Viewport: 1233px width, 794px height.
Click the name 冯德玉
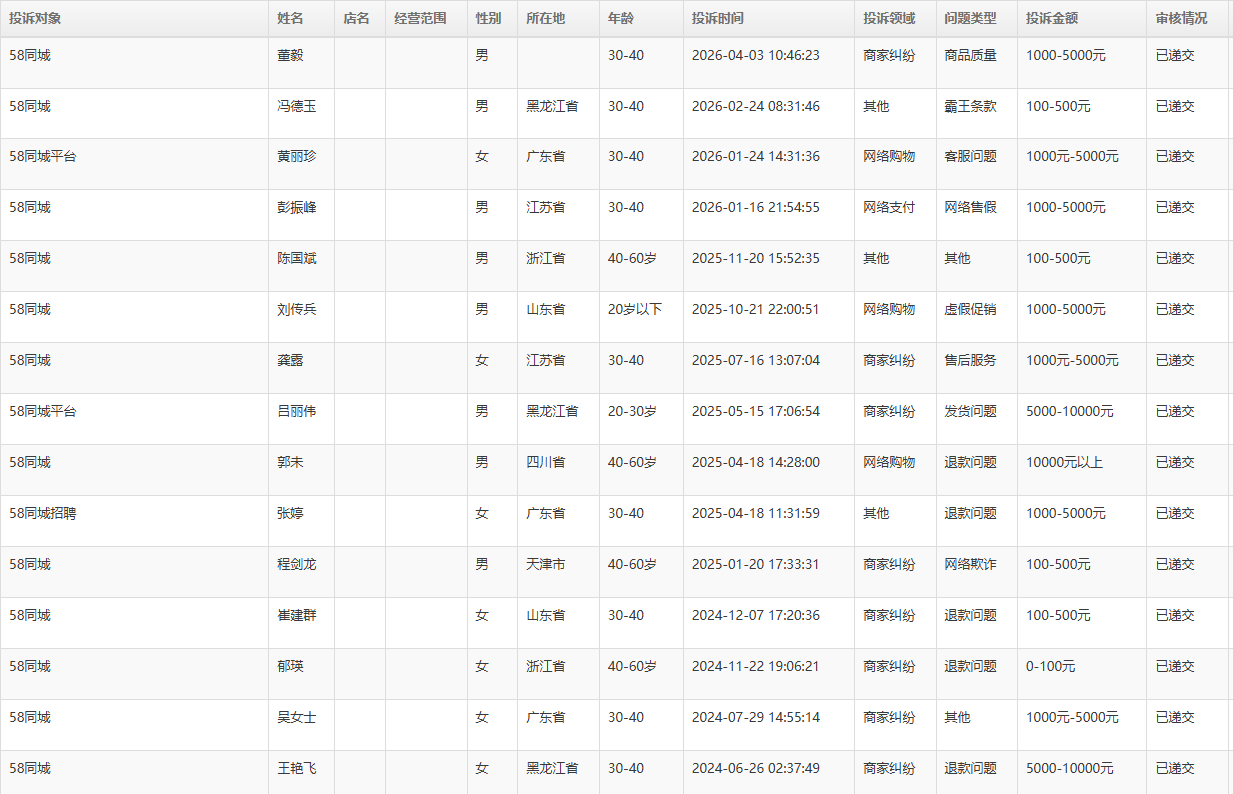coord(297,106)
